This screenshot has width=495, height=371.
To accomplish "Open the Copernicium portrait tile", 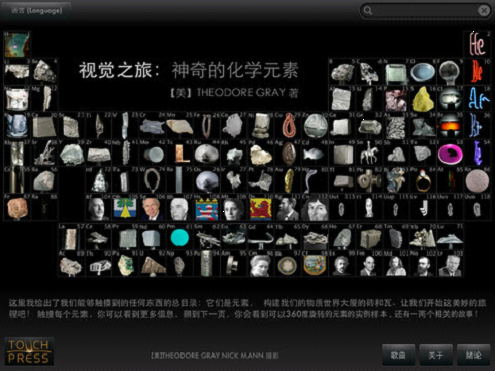I will click(x=315, y=208).
